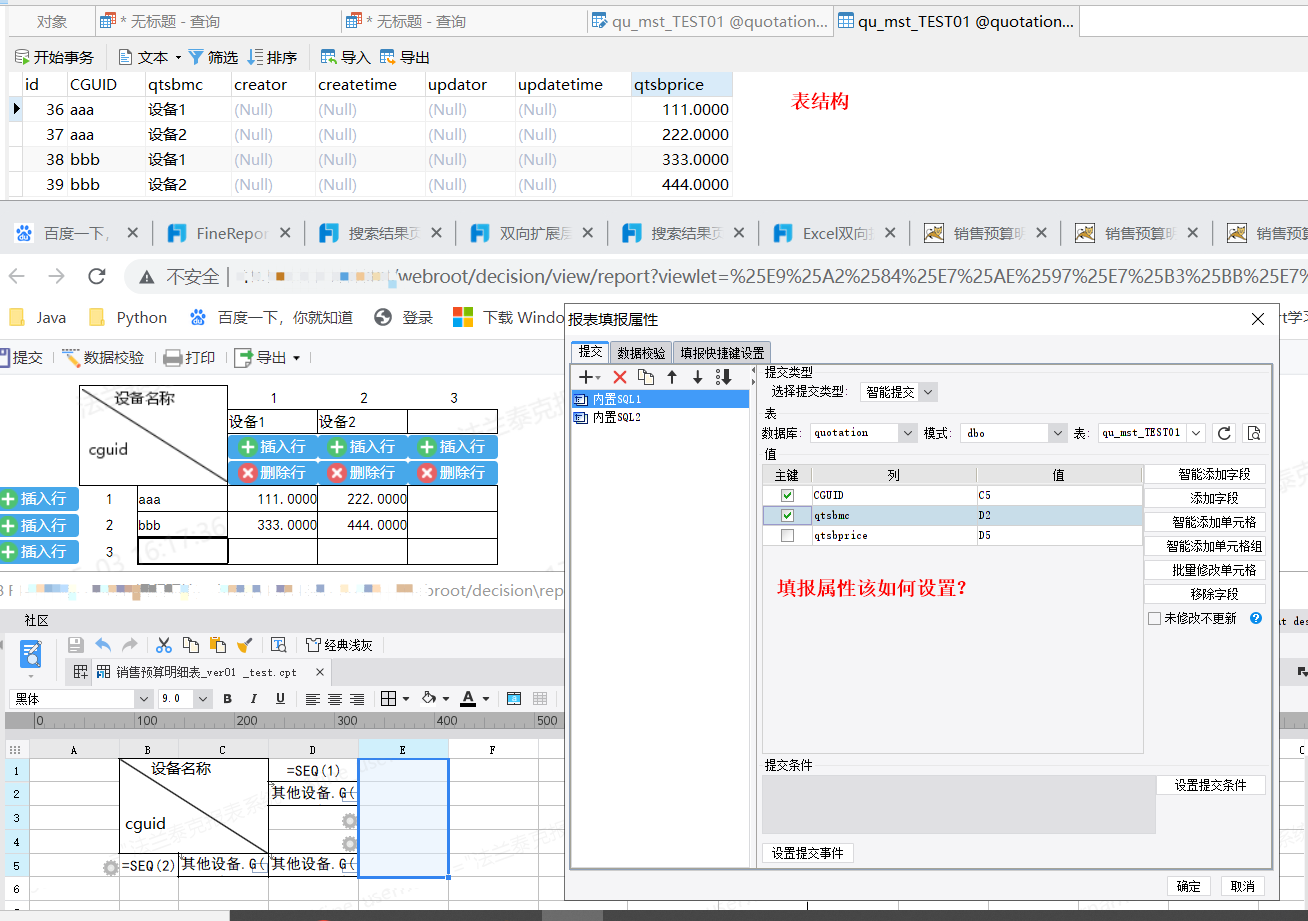Click the underline formatting icon

[x=280, y=698]
